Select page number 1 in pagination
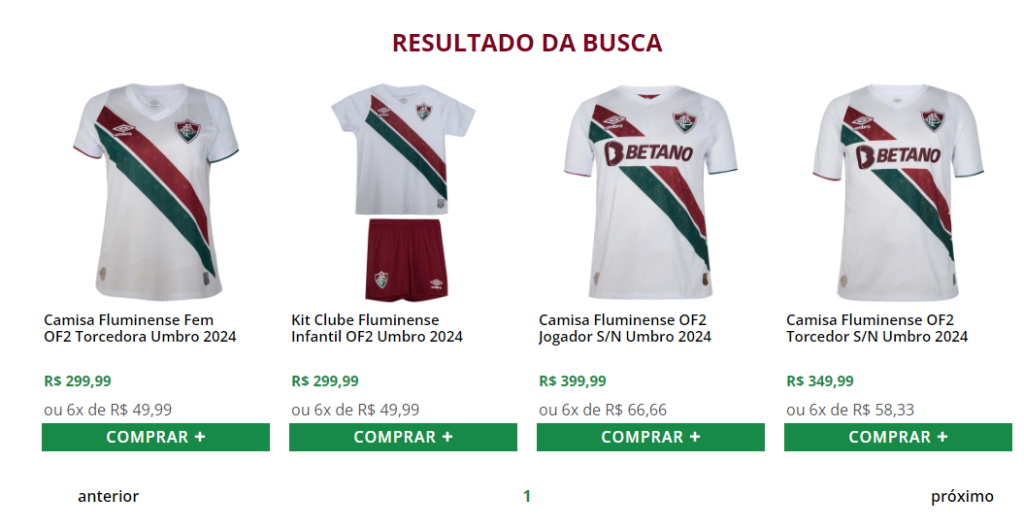The height and width of the screenshot is (528, 1024). tap(527, 497)
